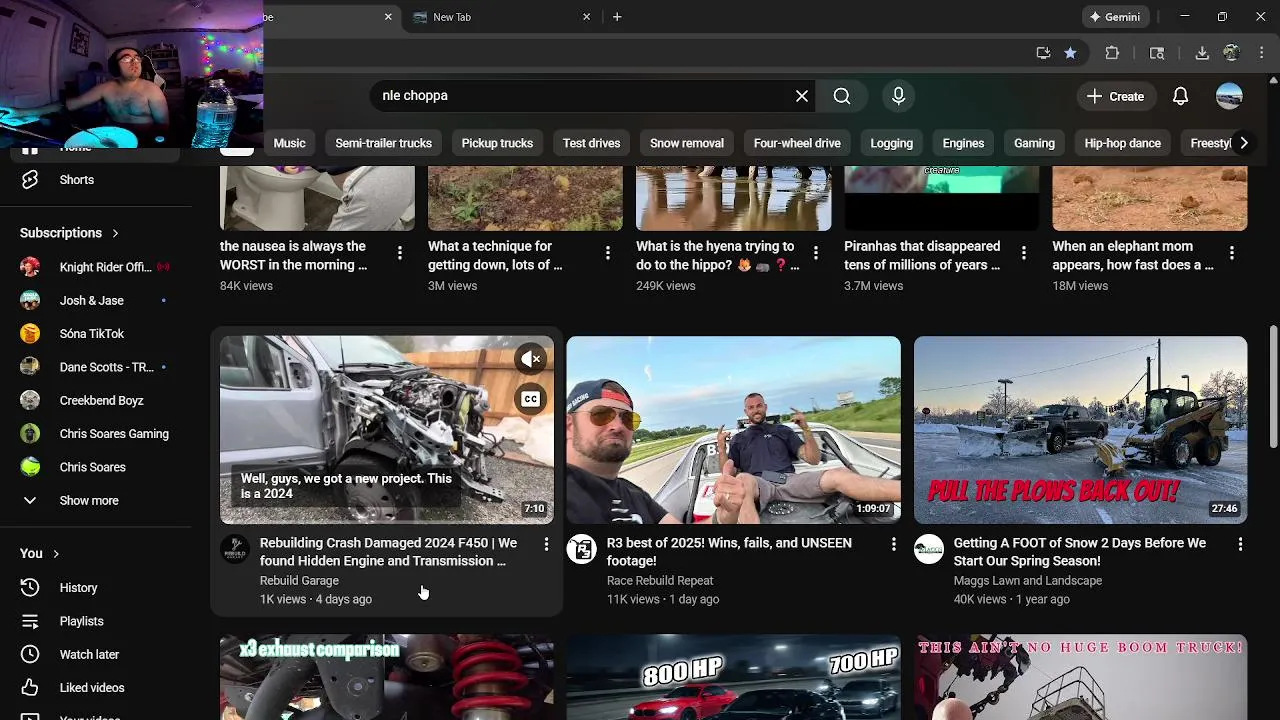
Task: Select the Snow removal chip
Action: coord(686,143)
